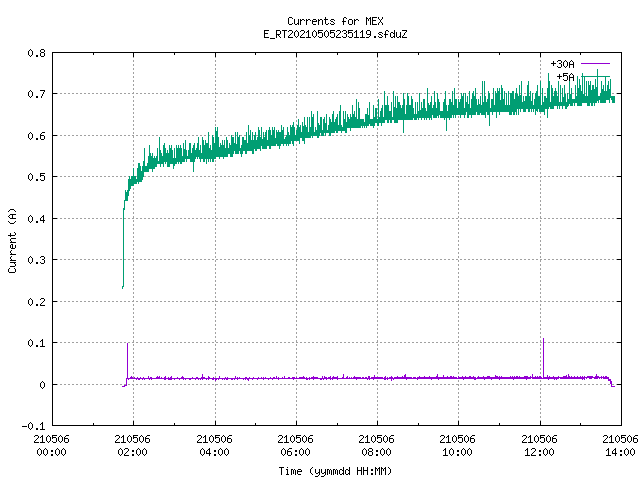Image resolution: width=640 pixels, height=480 pixels.
Task: Click the 0.5 y-axis tick label
Action: (36, 177)
